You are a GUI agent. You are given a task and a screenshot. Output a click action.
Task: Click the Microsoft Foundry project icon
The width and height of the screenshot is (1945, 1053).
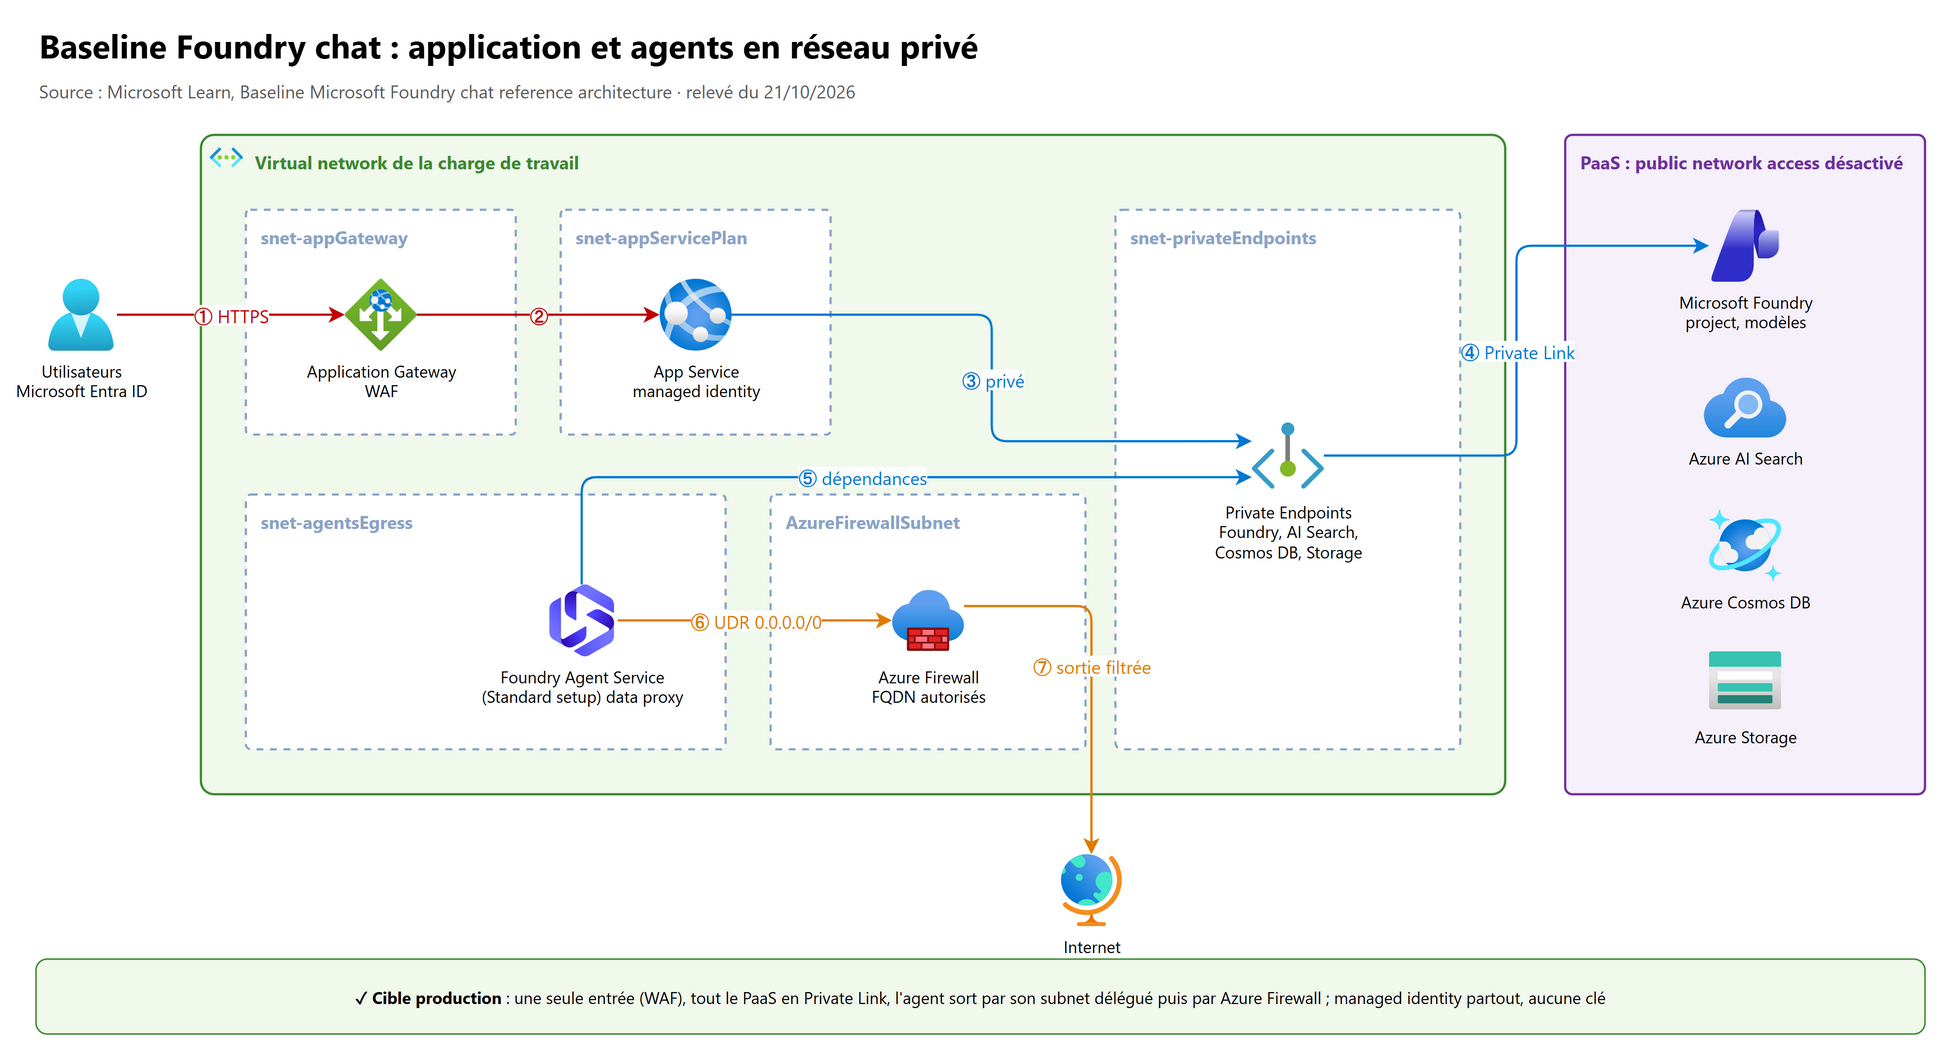point(1745,246)
